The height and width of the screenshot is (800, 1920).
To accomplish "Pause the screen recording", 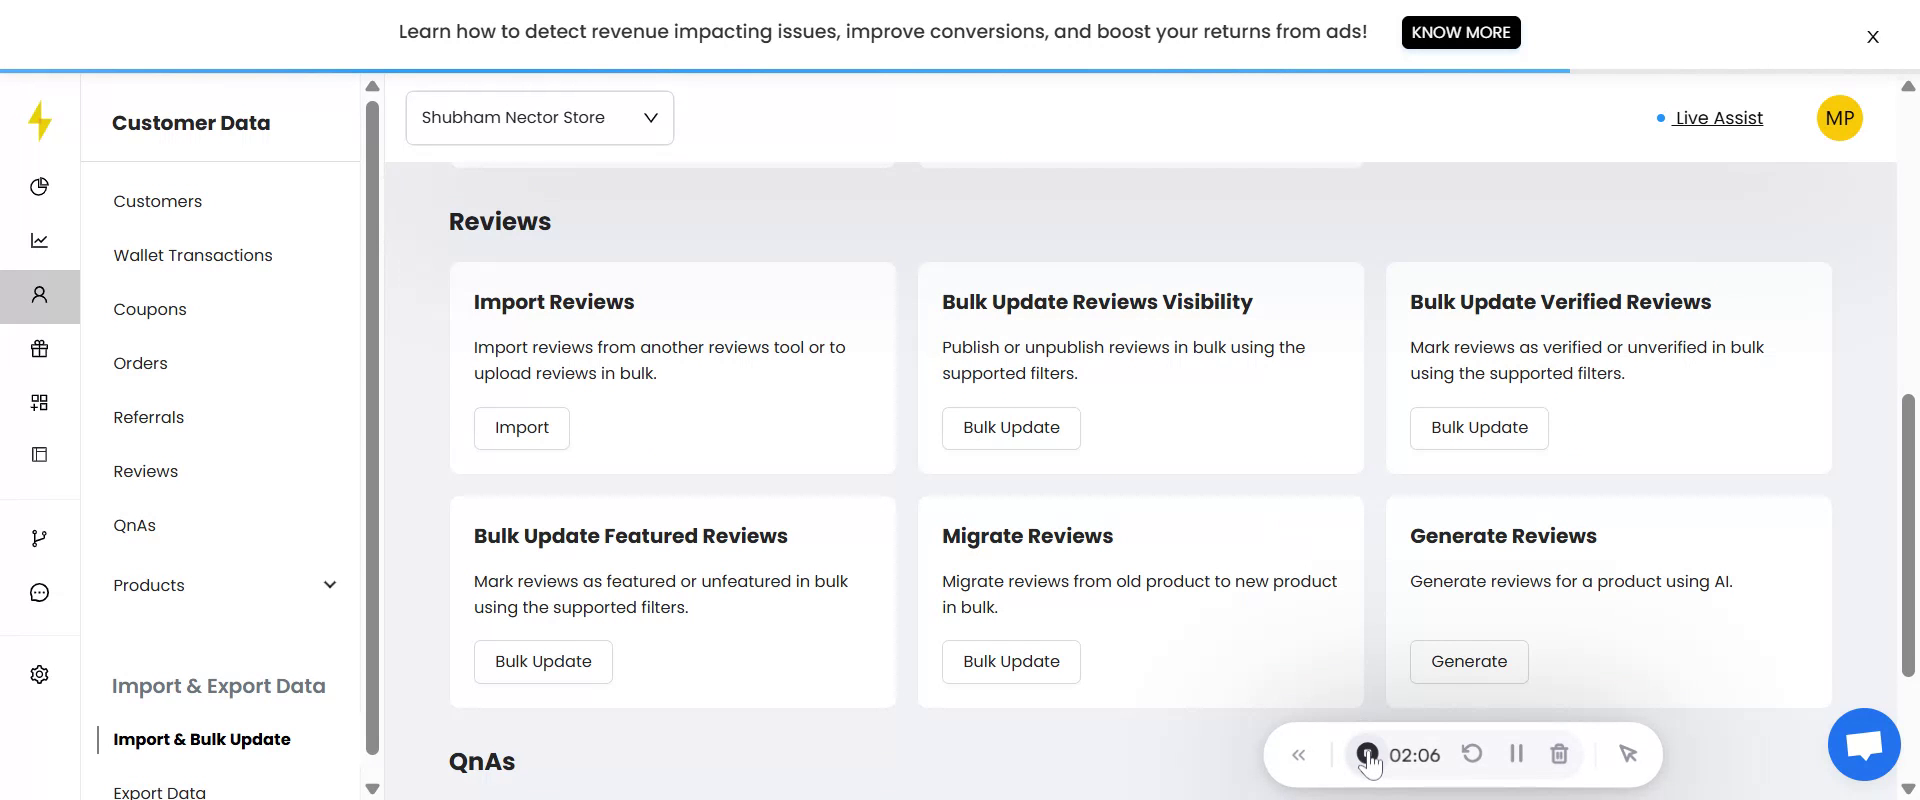I will coord(1516,754).
